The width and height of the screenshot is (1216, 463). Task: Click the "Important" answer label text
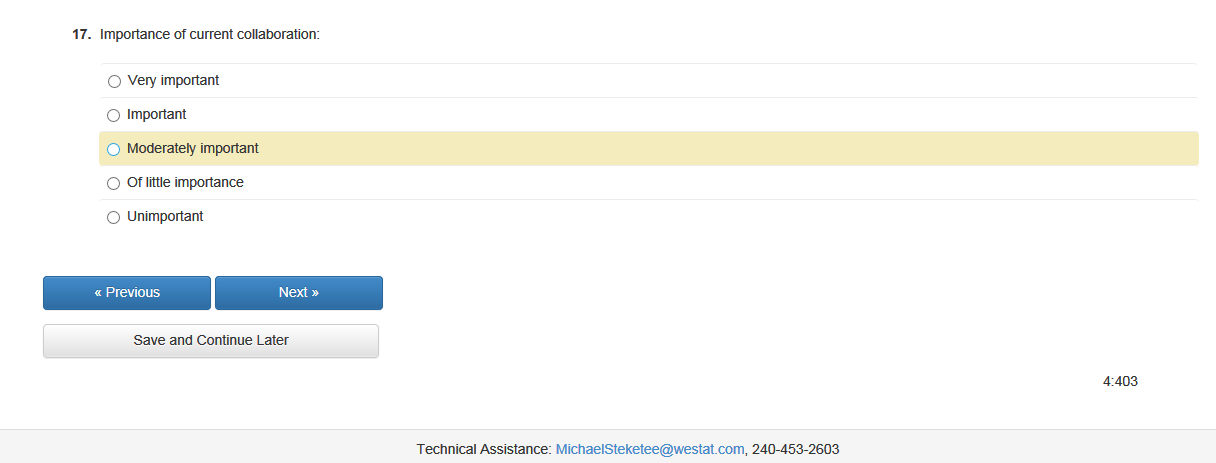click(x=156, y=114)
